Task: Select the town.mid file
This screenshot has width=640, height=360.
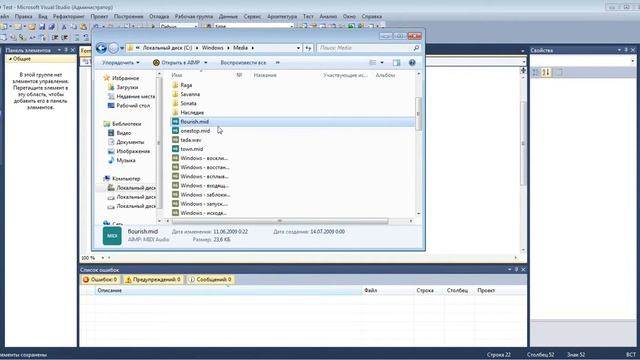Action: 192,149
